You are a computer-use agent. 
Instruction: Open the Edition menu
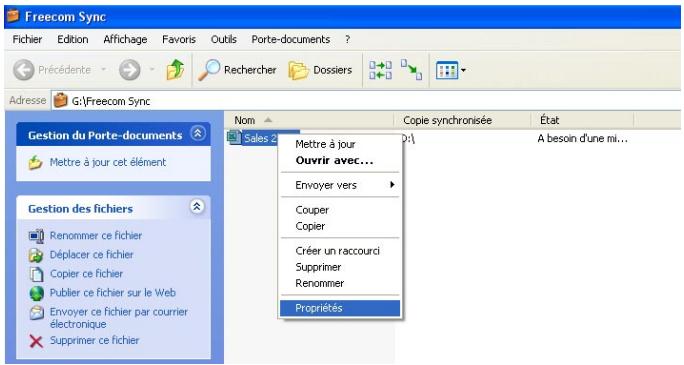(73, 39)
